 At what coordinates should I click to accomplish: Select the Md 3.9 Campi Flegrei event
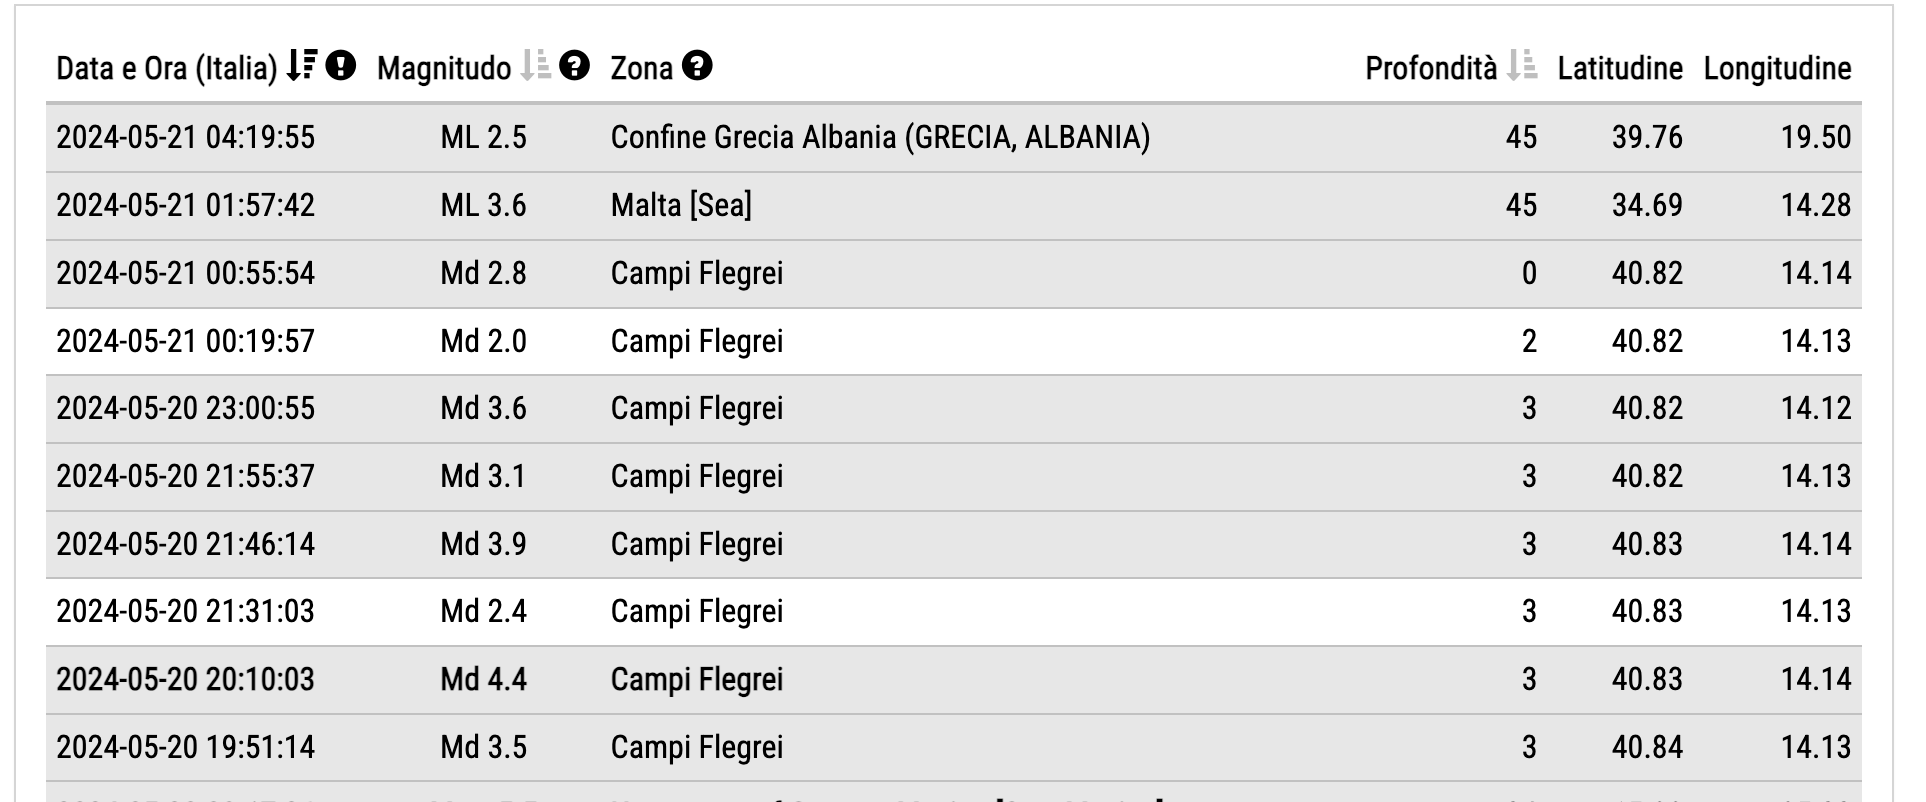pos(954,545)
